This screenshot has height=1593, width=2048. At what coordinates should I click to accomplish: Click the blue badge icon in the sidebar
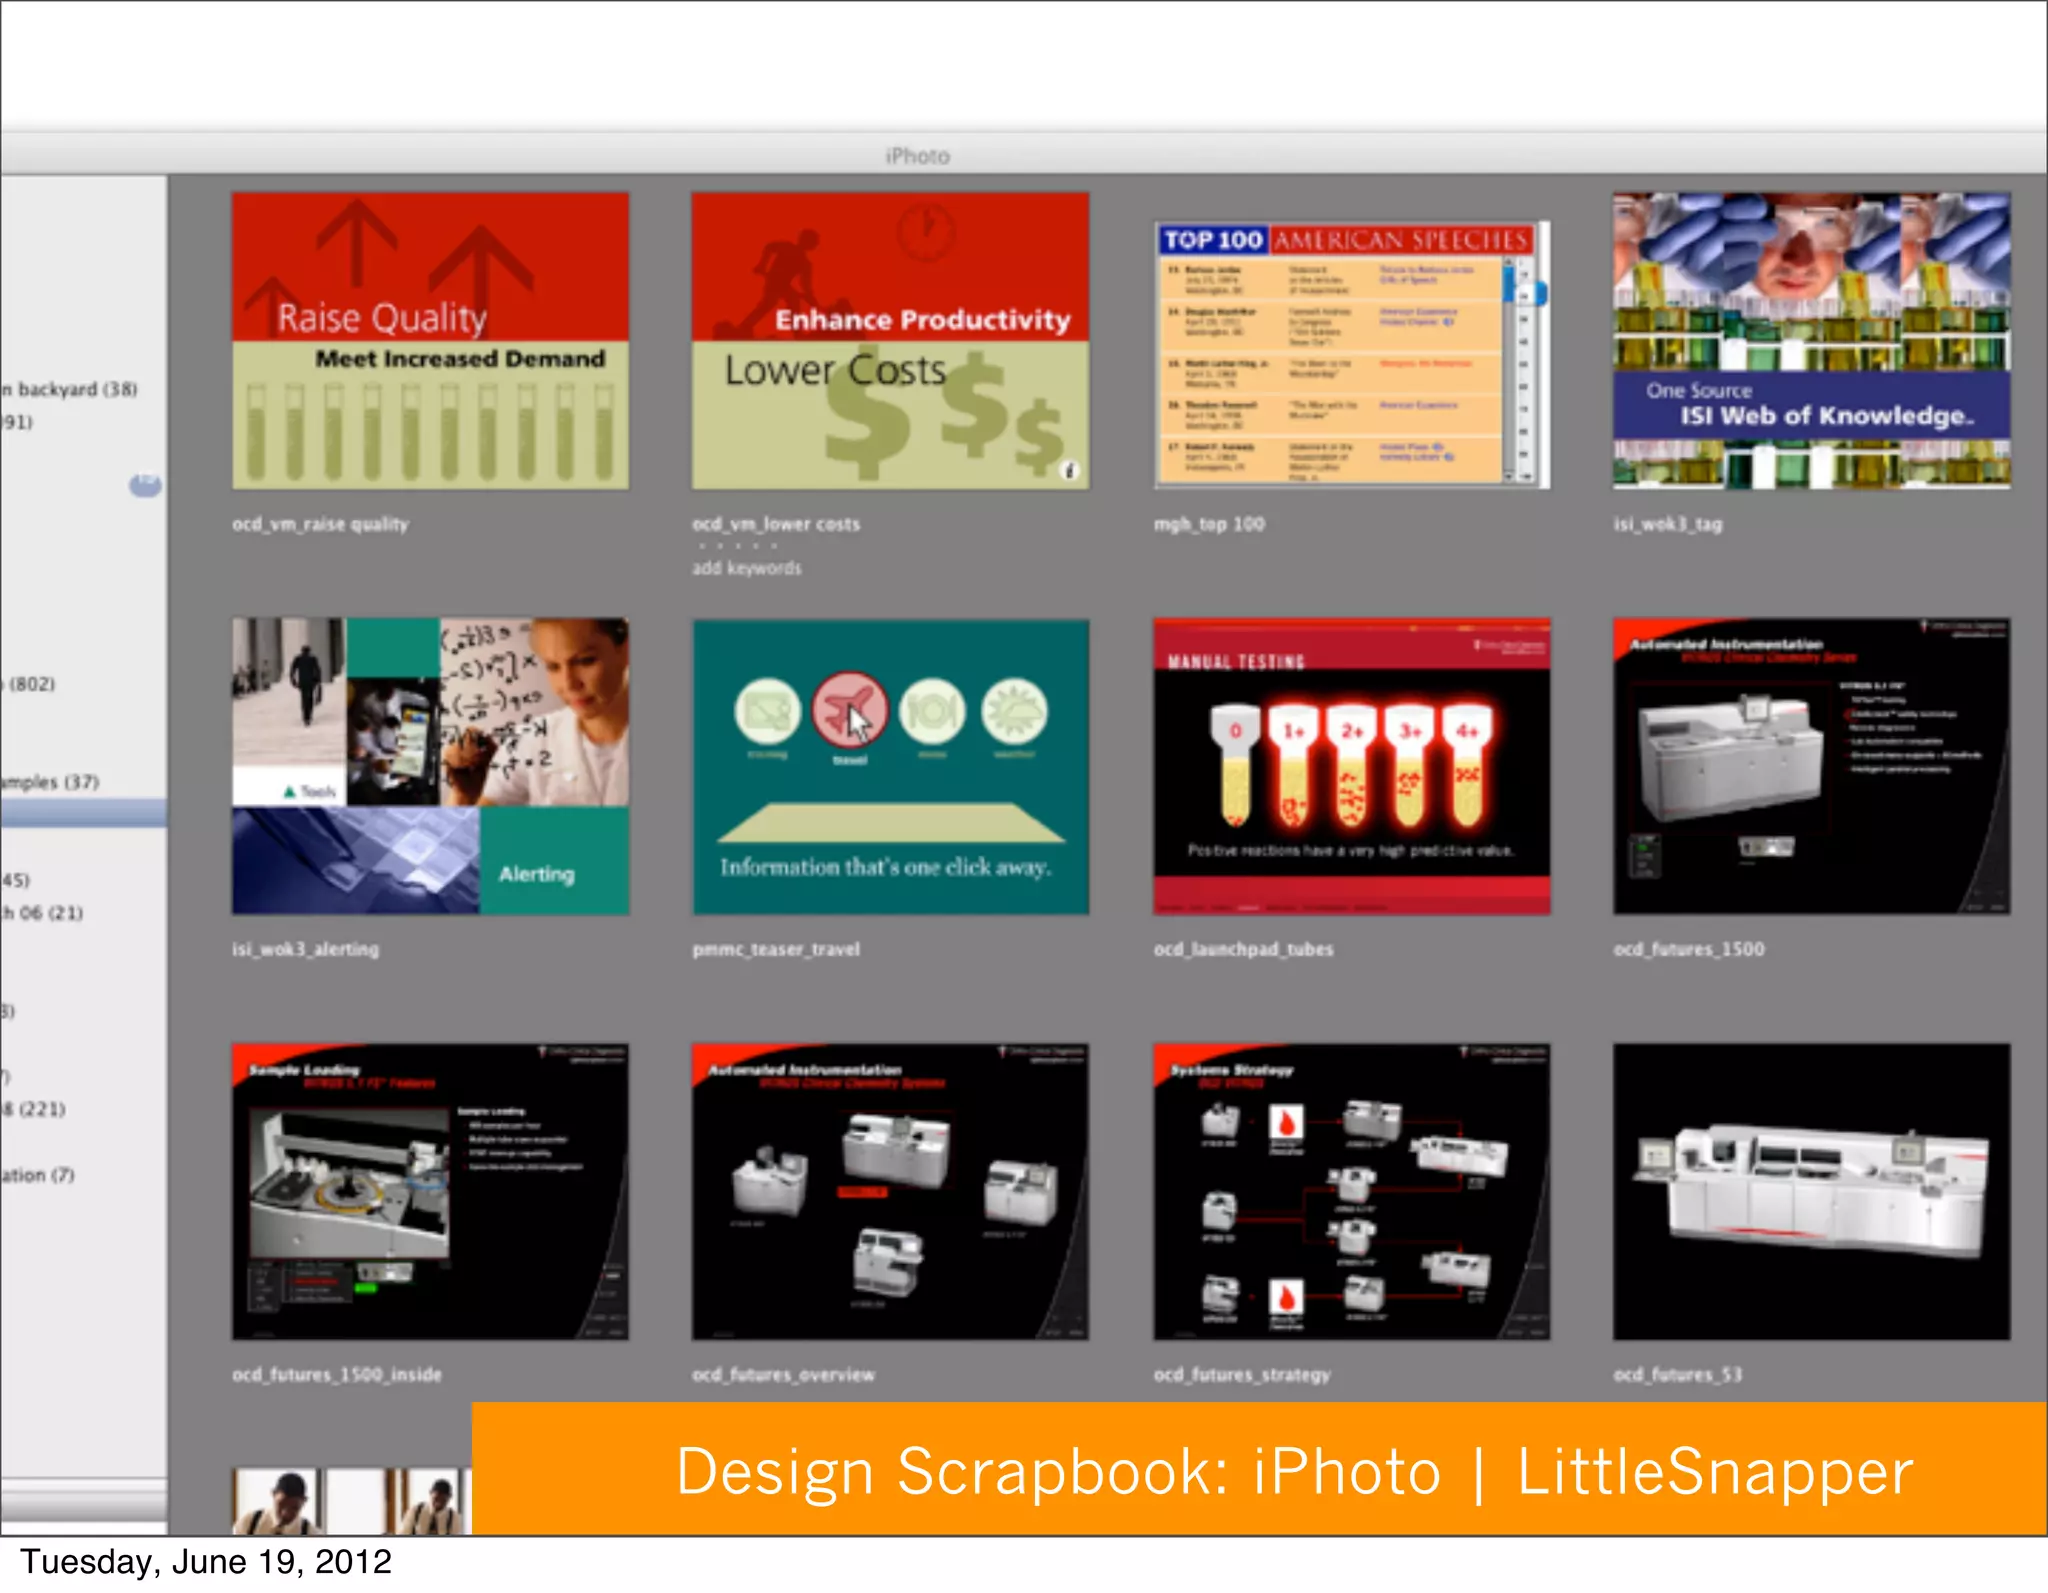[x=145, y=485]
